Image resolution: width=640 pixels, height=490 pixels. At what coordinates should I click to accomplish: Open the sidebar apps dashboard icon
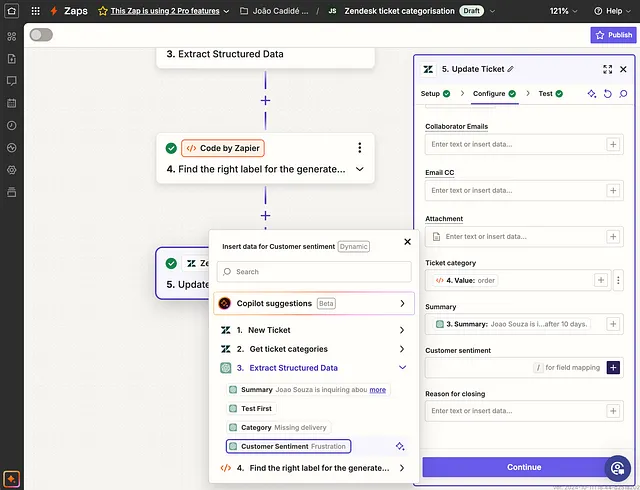(11, 36)
